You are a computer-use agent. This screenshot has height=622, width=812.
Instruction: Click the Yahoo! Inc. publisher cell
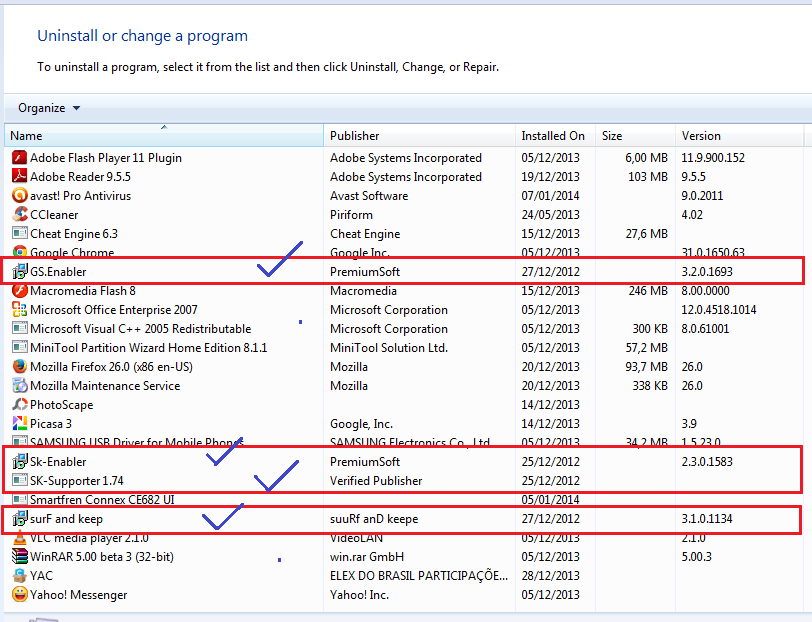(x=359, y=595)
